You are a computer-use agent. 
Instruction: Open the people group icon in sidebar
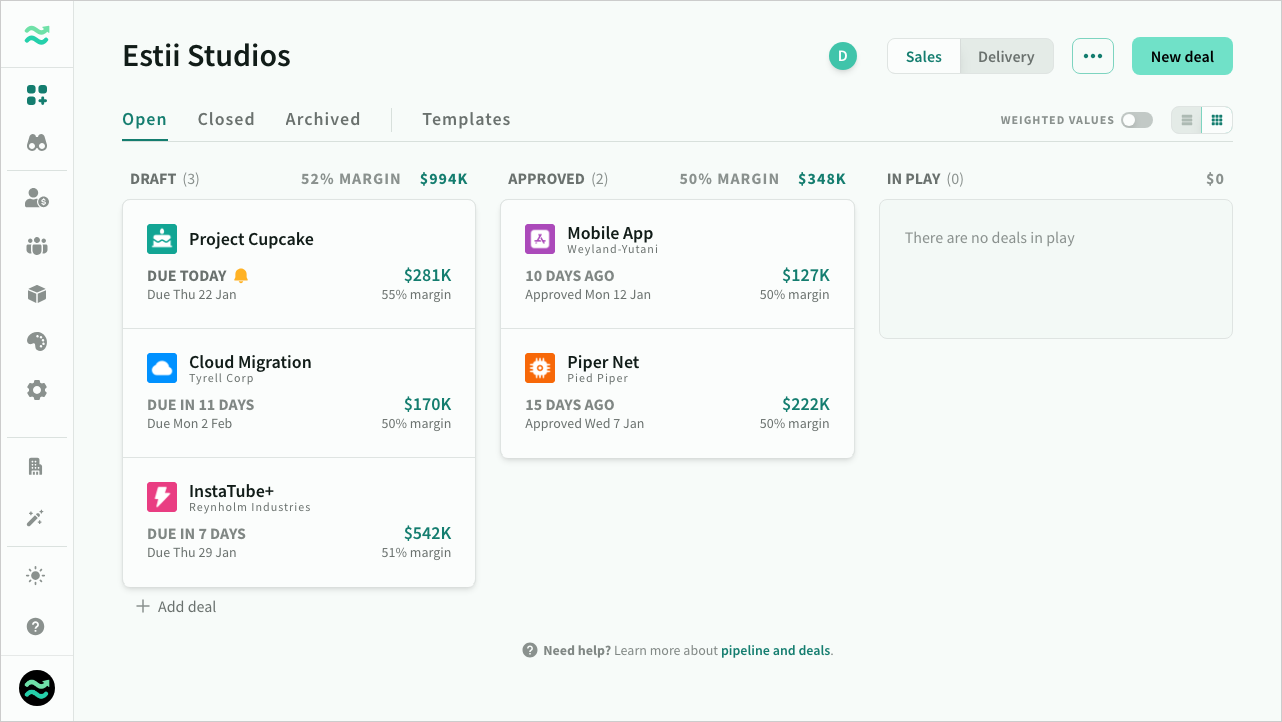37,246
